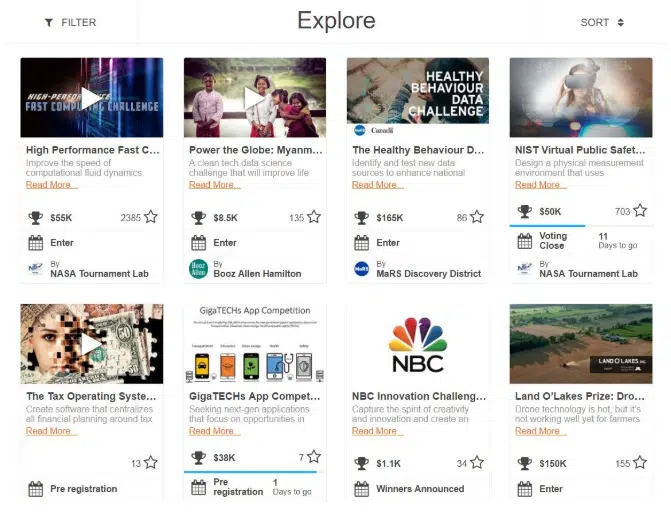Image resolution: width=671 pixels, height=515 pixels.
Task: Click Enter on the Land O'Lakes card
Action: point(551,489)
